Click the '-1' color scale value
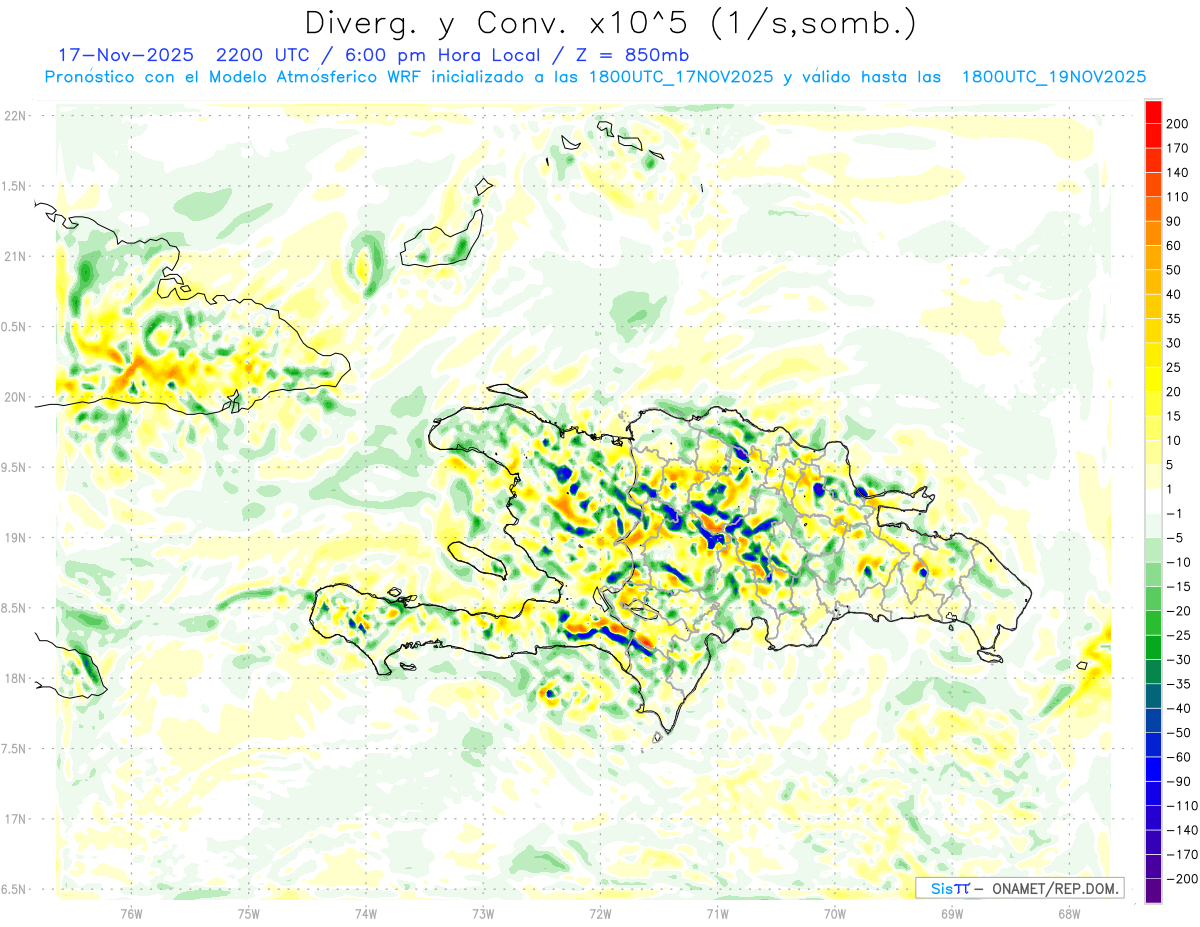The height and width of the screenshot is (927, 1200). pyautogui.click(x=1174, y=514)
